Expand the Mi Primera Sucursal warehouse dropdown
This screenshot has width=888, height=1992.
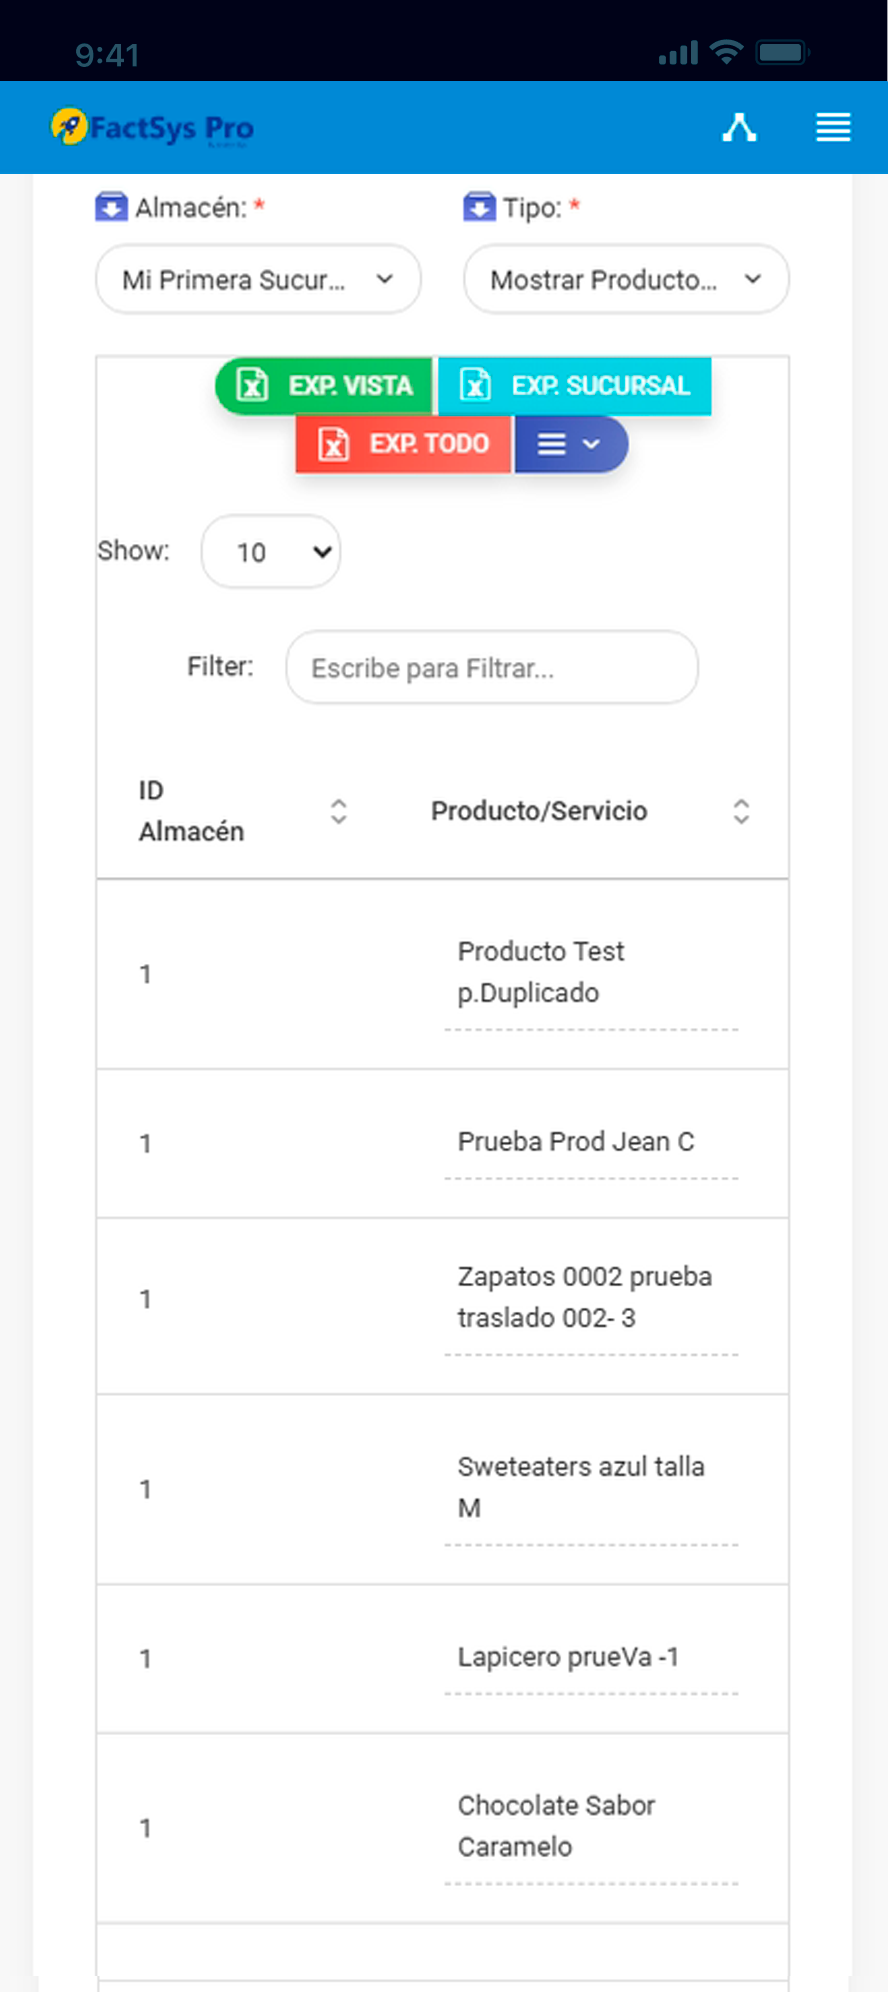(x=258, y=279)
